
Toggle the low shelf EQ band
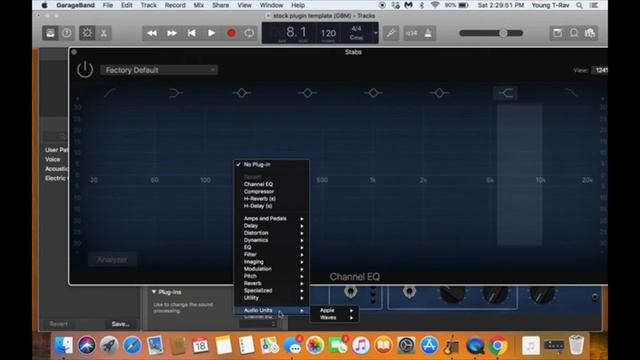point(175,93)
